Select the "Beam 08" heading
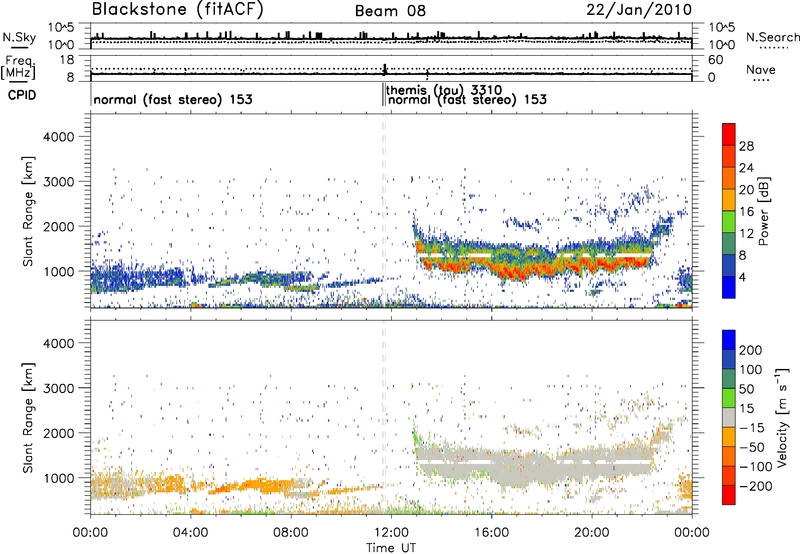This screenshot has width=800, height=554. point(390,11)
